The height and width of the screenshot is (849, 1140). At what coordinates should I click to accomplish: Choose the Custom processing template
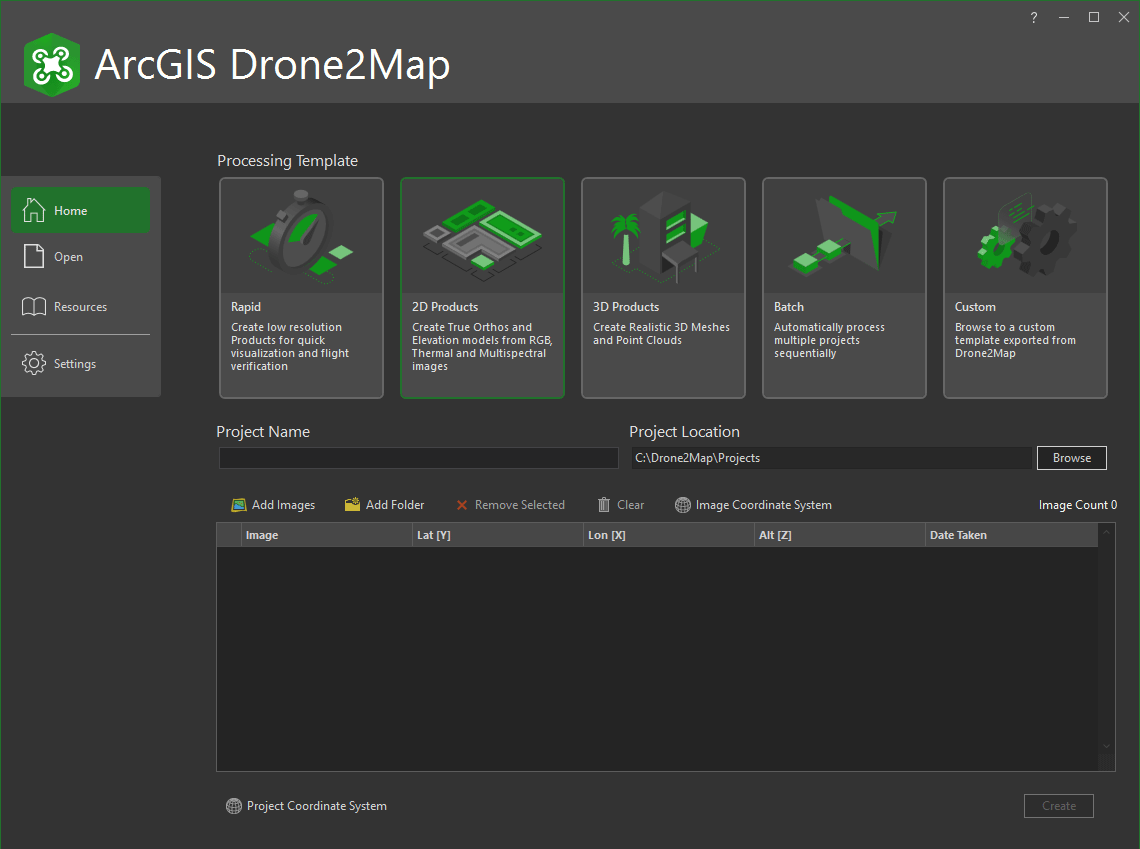(x=1025, y=288)
